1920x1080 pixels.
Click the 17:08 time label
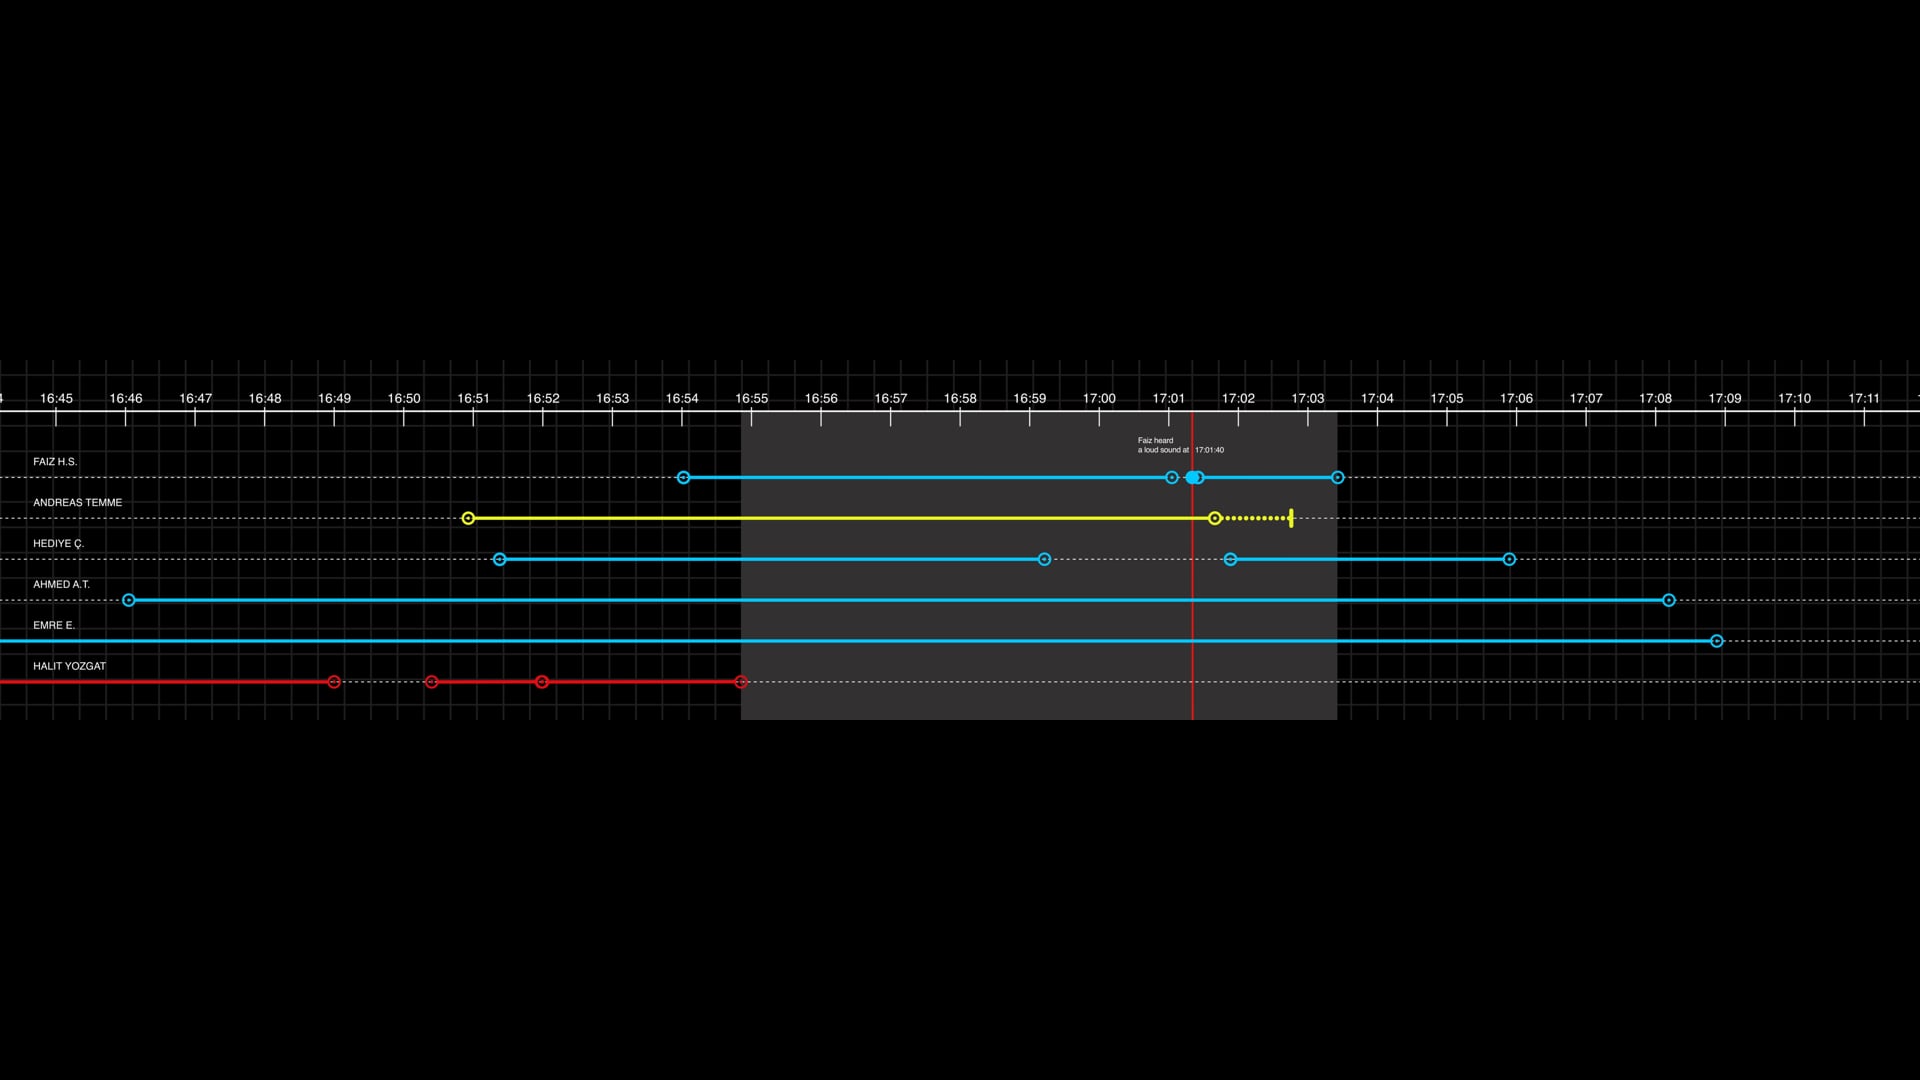[x=1655, y=398]
